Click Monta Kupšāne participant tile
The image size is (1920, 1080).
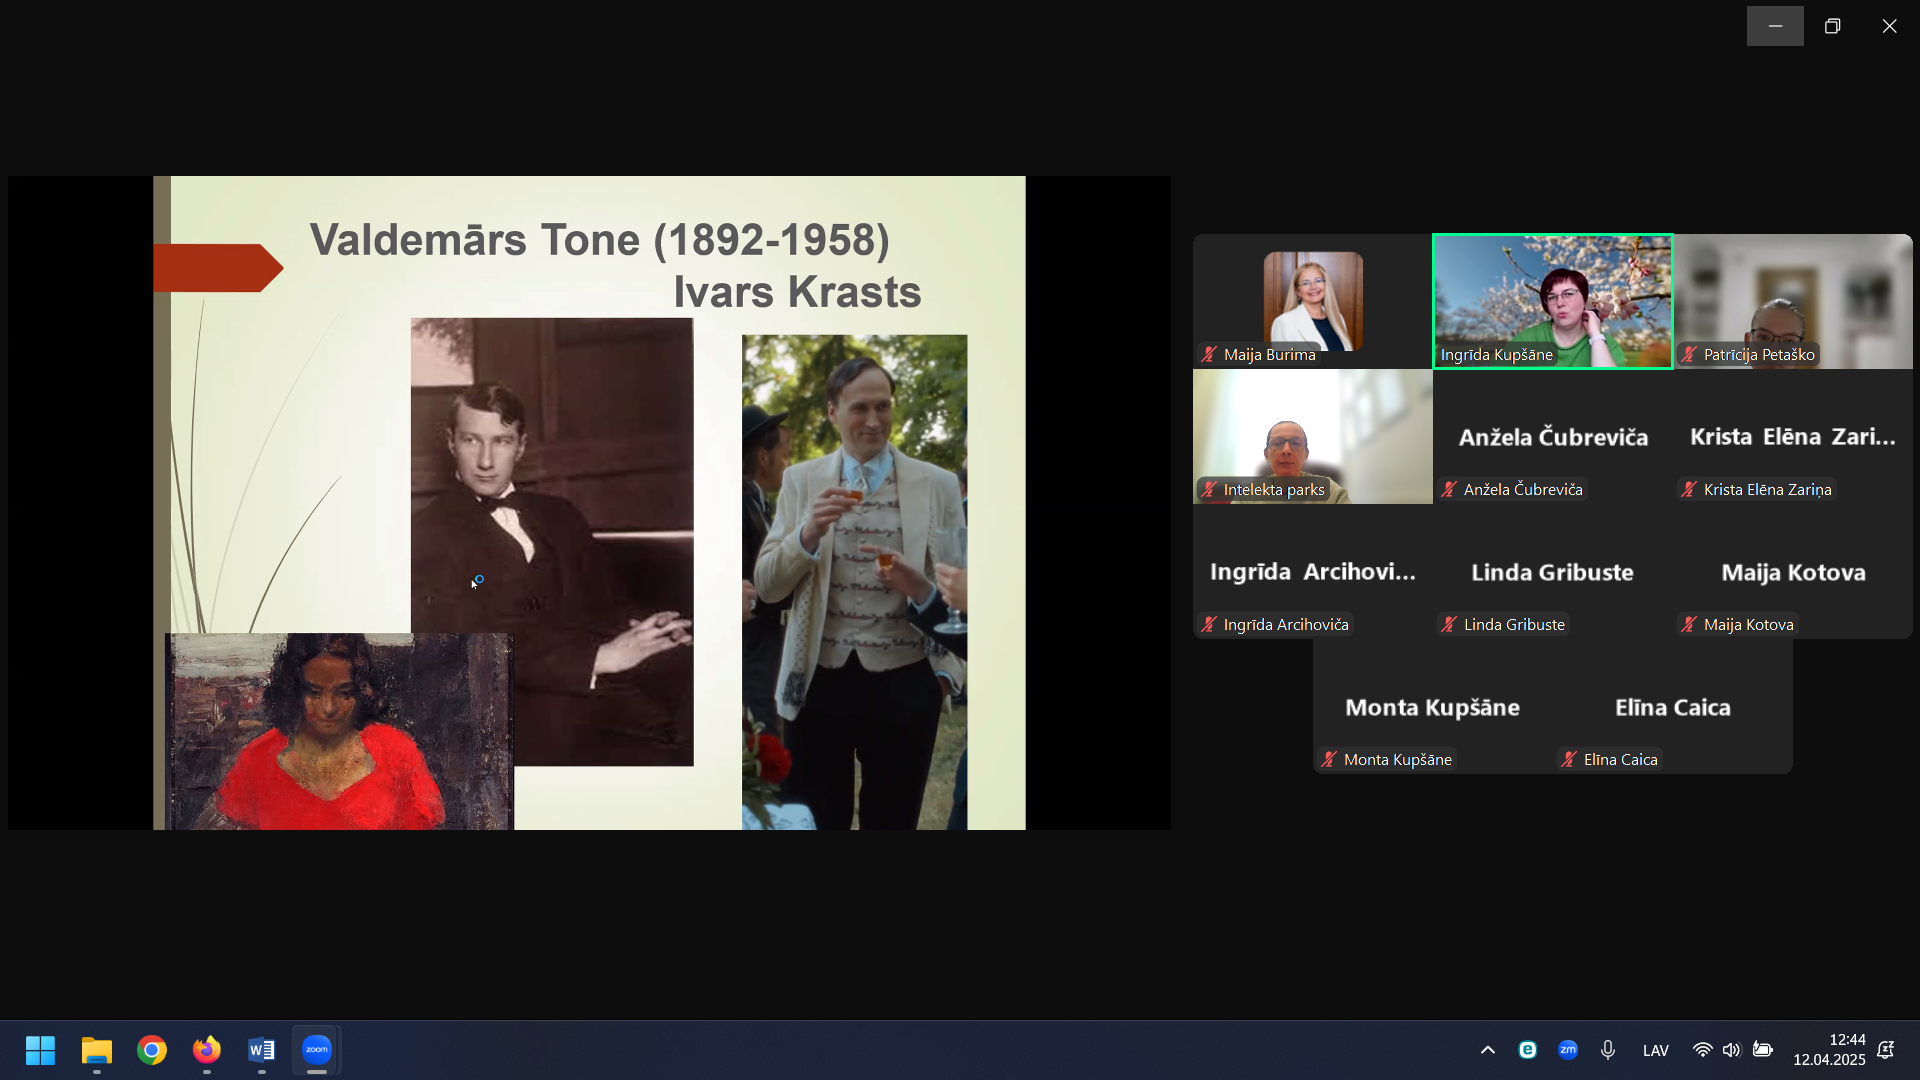[x=1432, y=707]
